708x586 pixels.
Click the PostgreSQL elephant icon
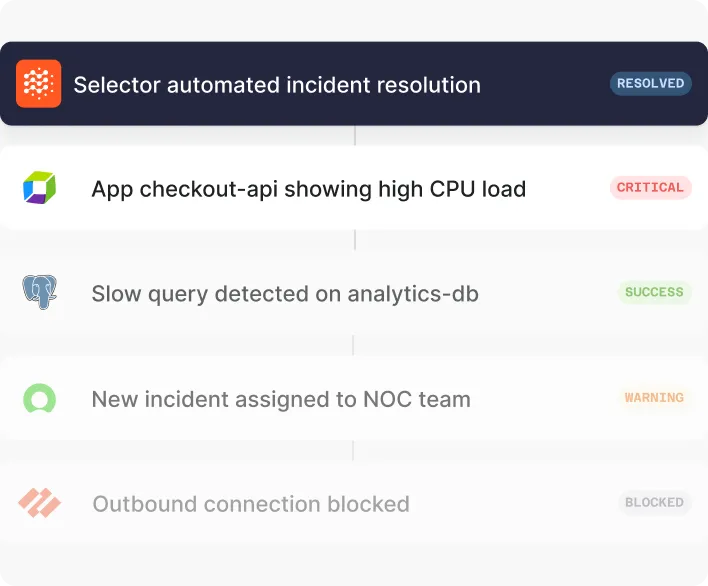click(x=39, y=292)
